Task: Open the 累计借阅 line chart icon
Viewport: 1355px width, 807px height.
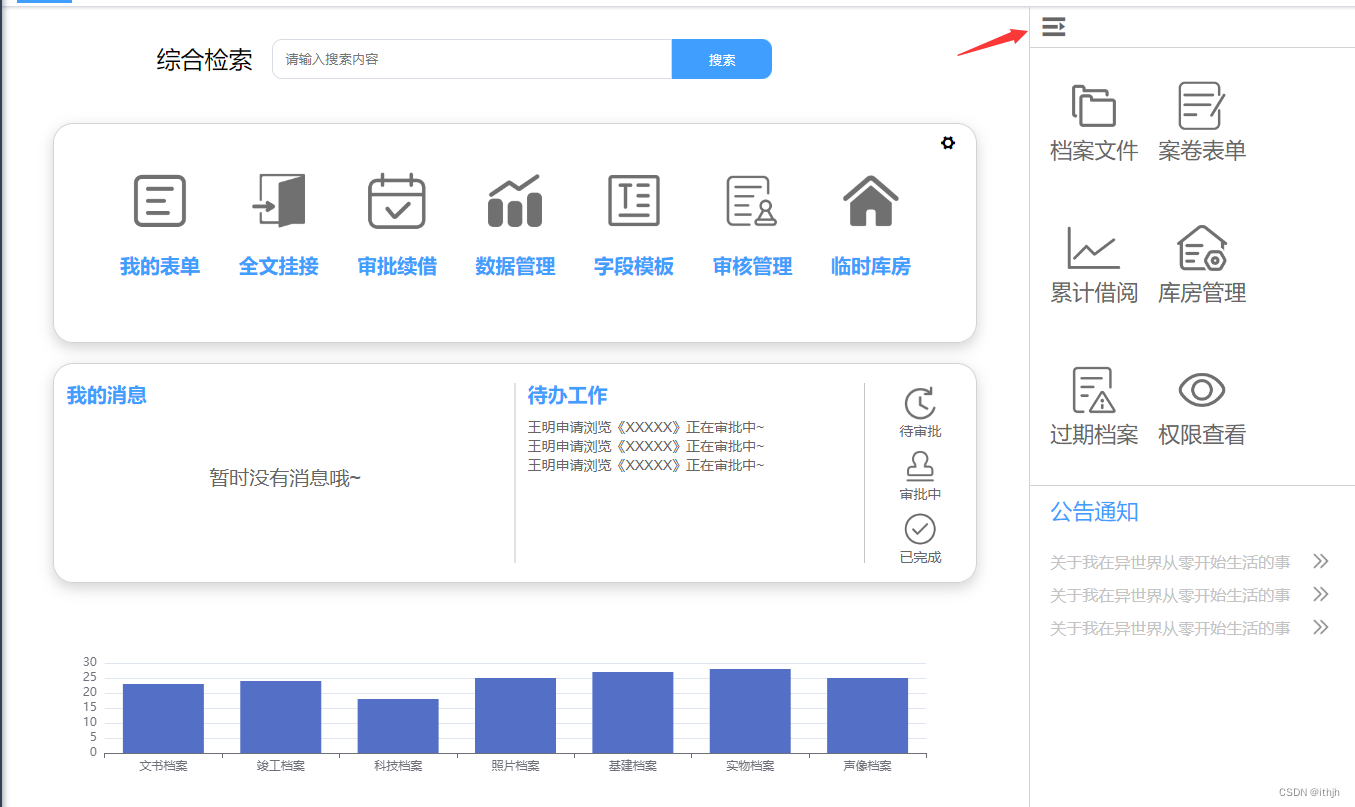Action: (1093, 248)
